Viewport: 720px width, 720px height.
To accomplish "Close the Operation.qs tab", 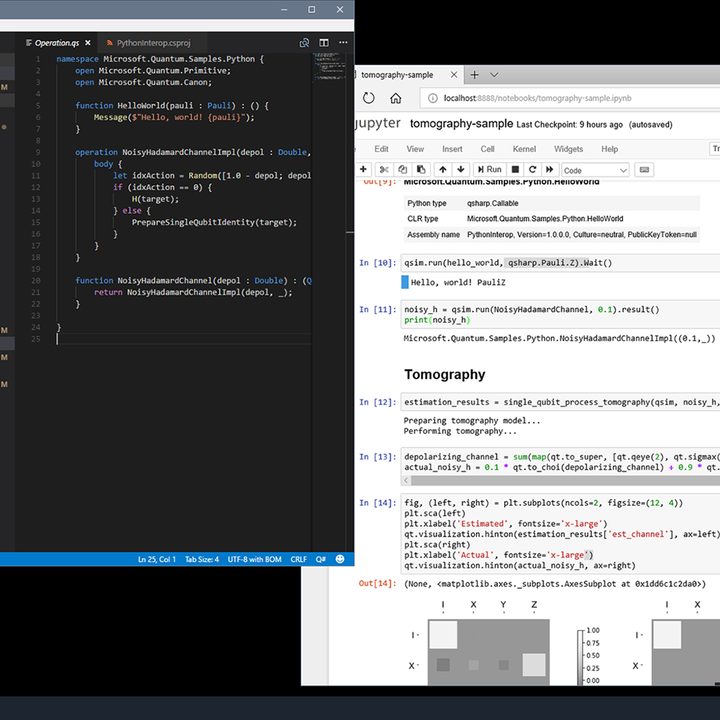I will click(88, 43).
